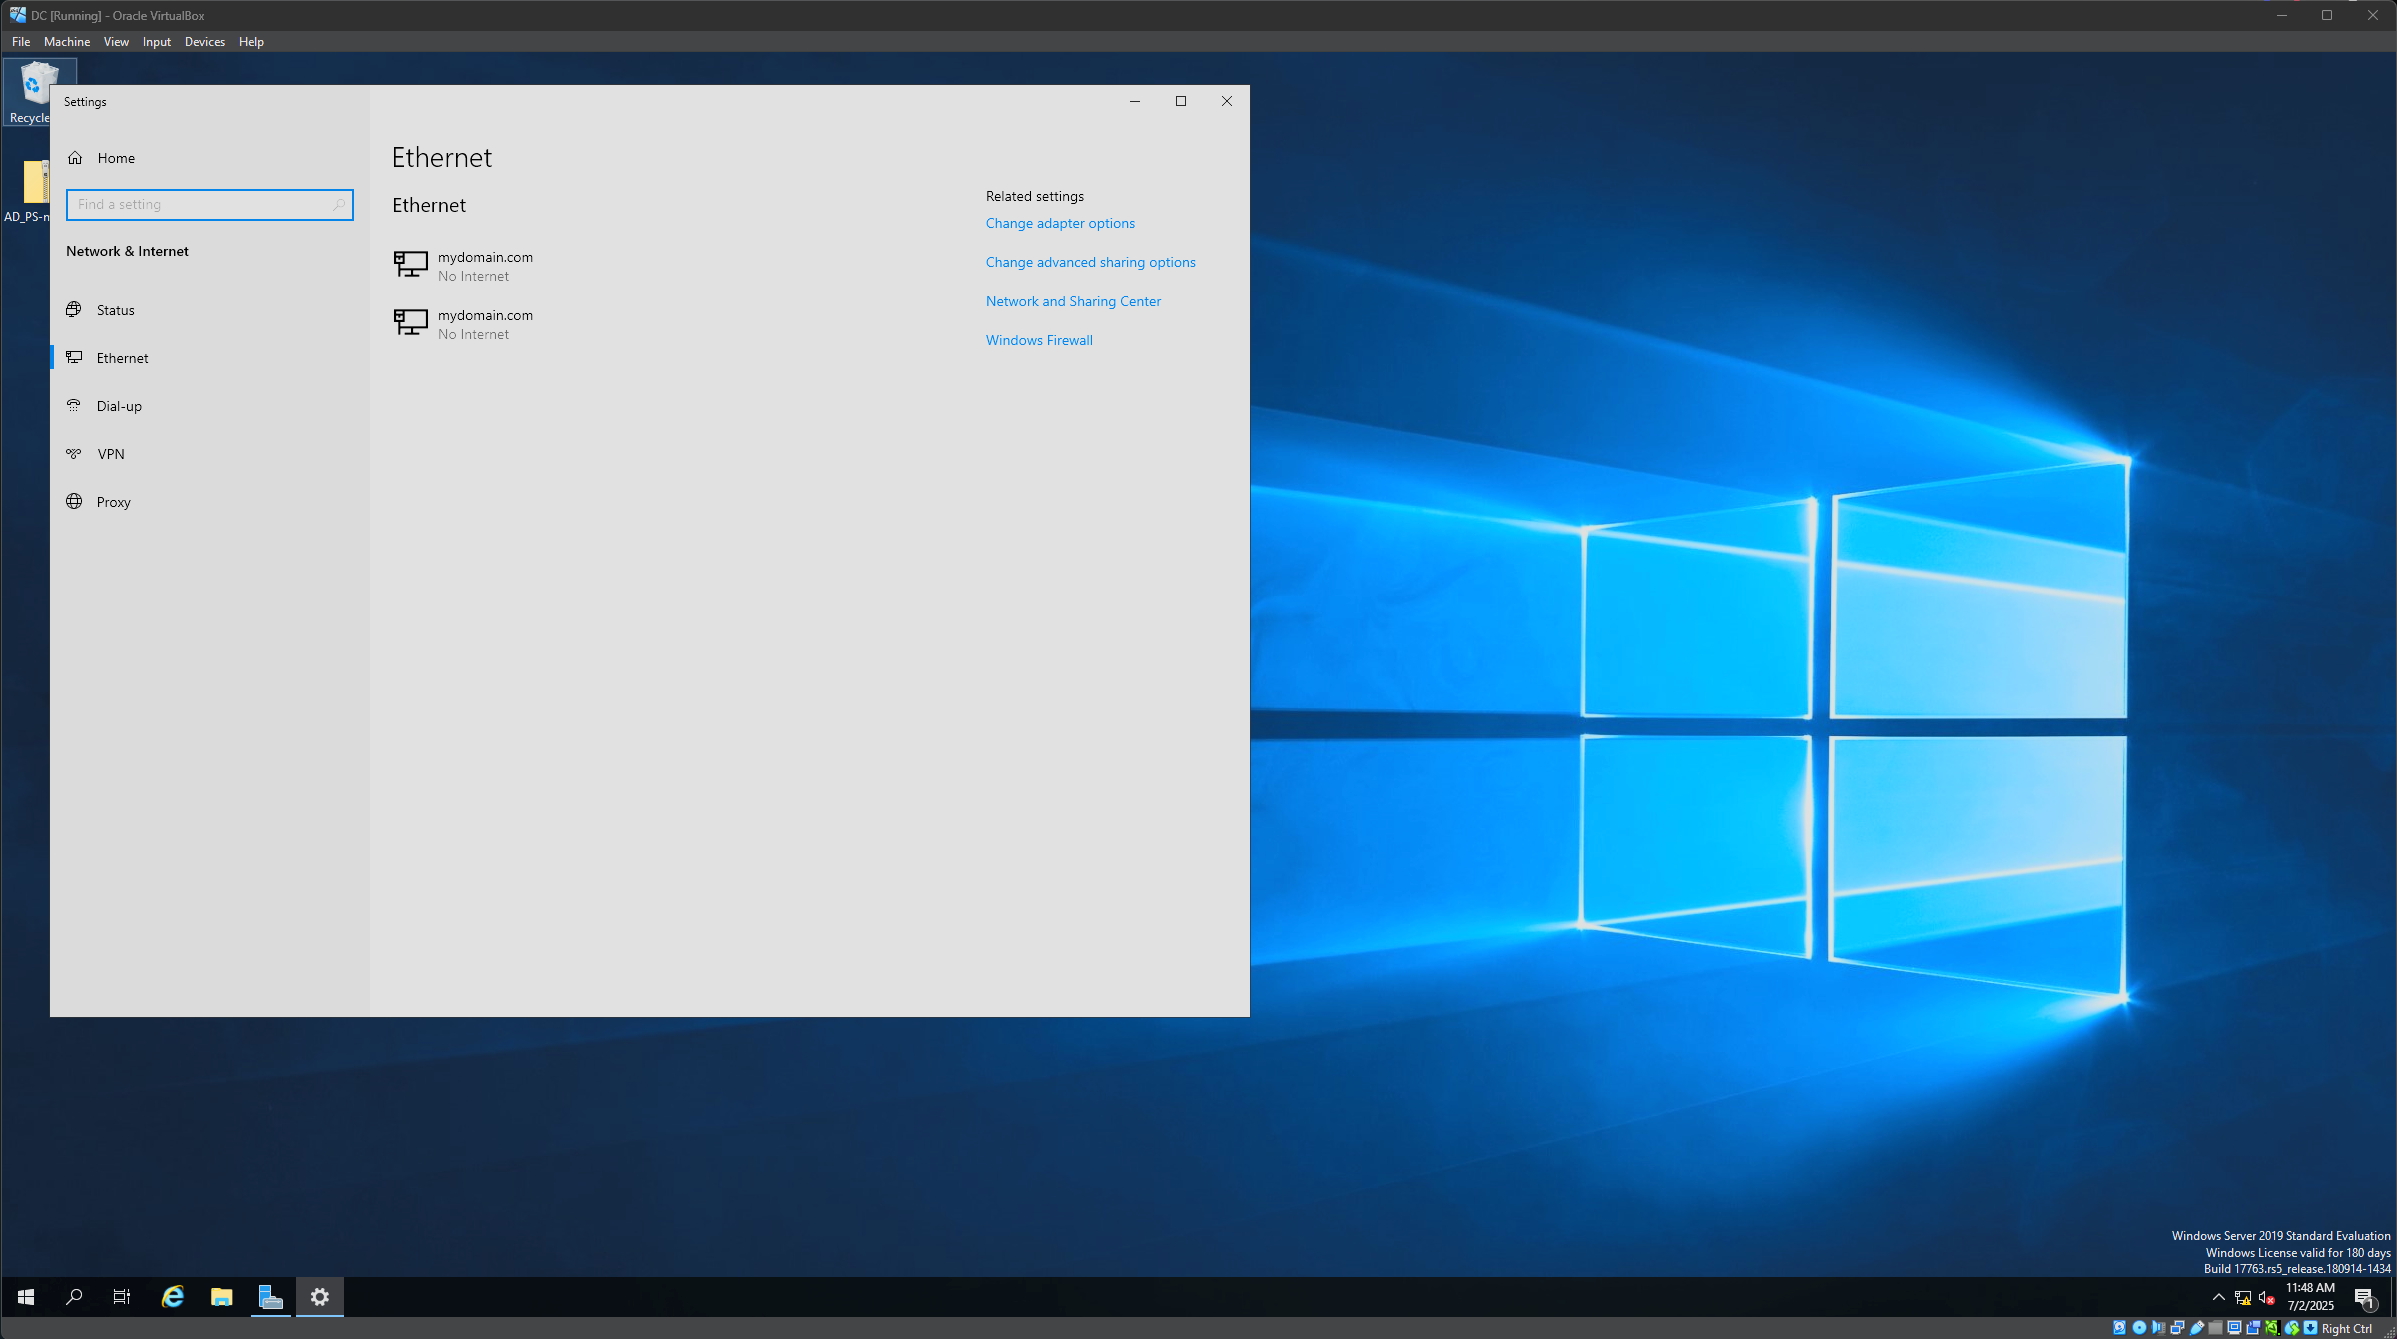This screenshot has width=2397, height=1339.
Task: Click the Find a setting search box
Action: 210,204
